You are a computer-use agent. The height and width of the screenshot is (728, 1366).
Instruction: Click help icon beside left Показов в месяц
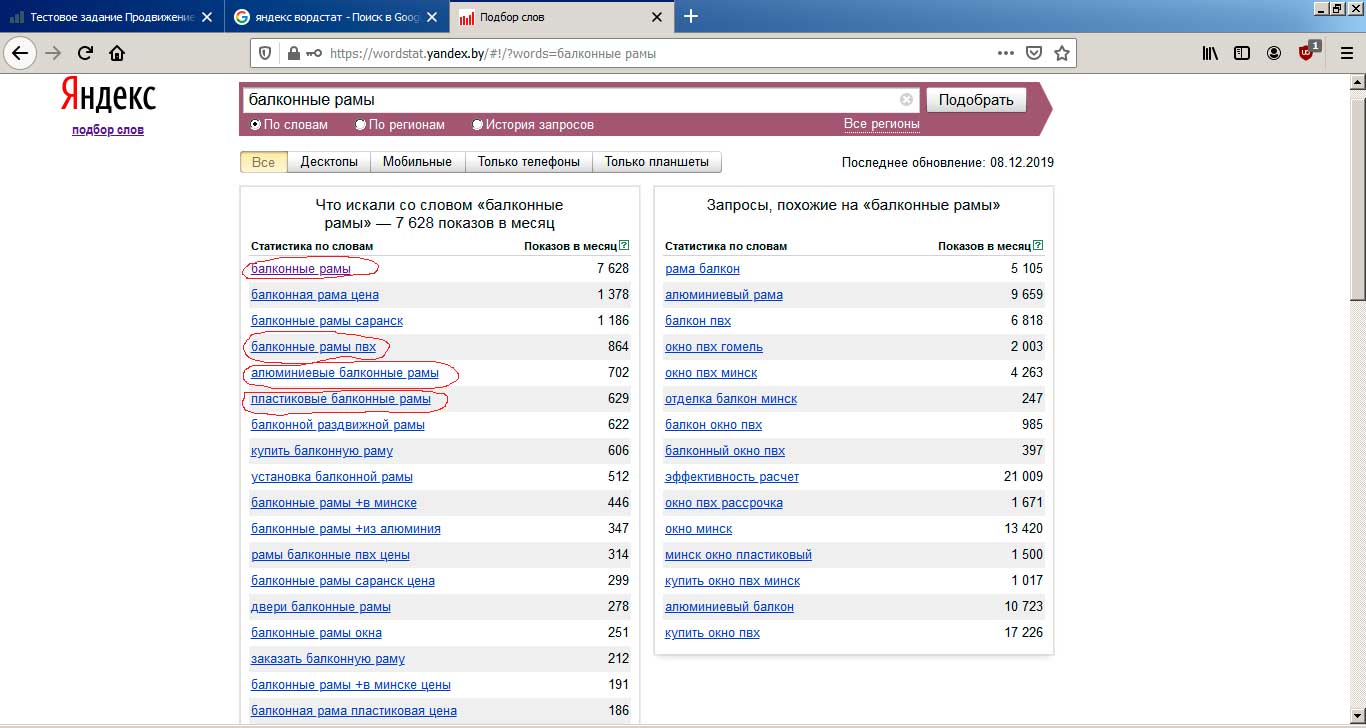[624, 245]
